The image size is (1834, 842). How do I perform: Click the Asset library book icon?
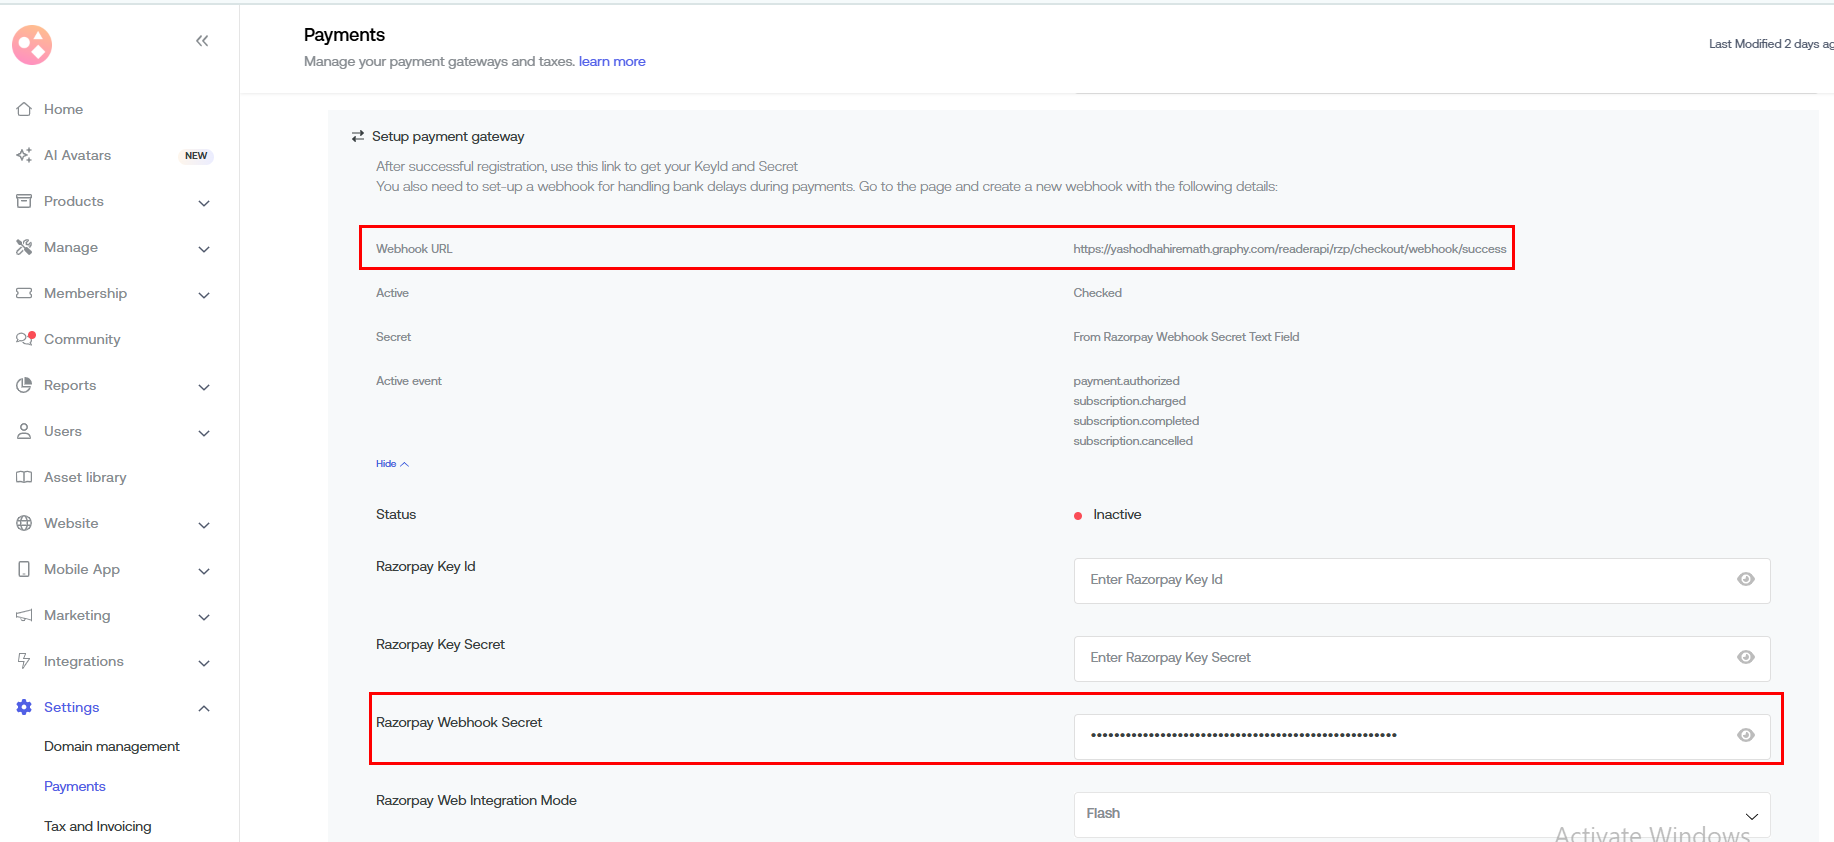24,477
